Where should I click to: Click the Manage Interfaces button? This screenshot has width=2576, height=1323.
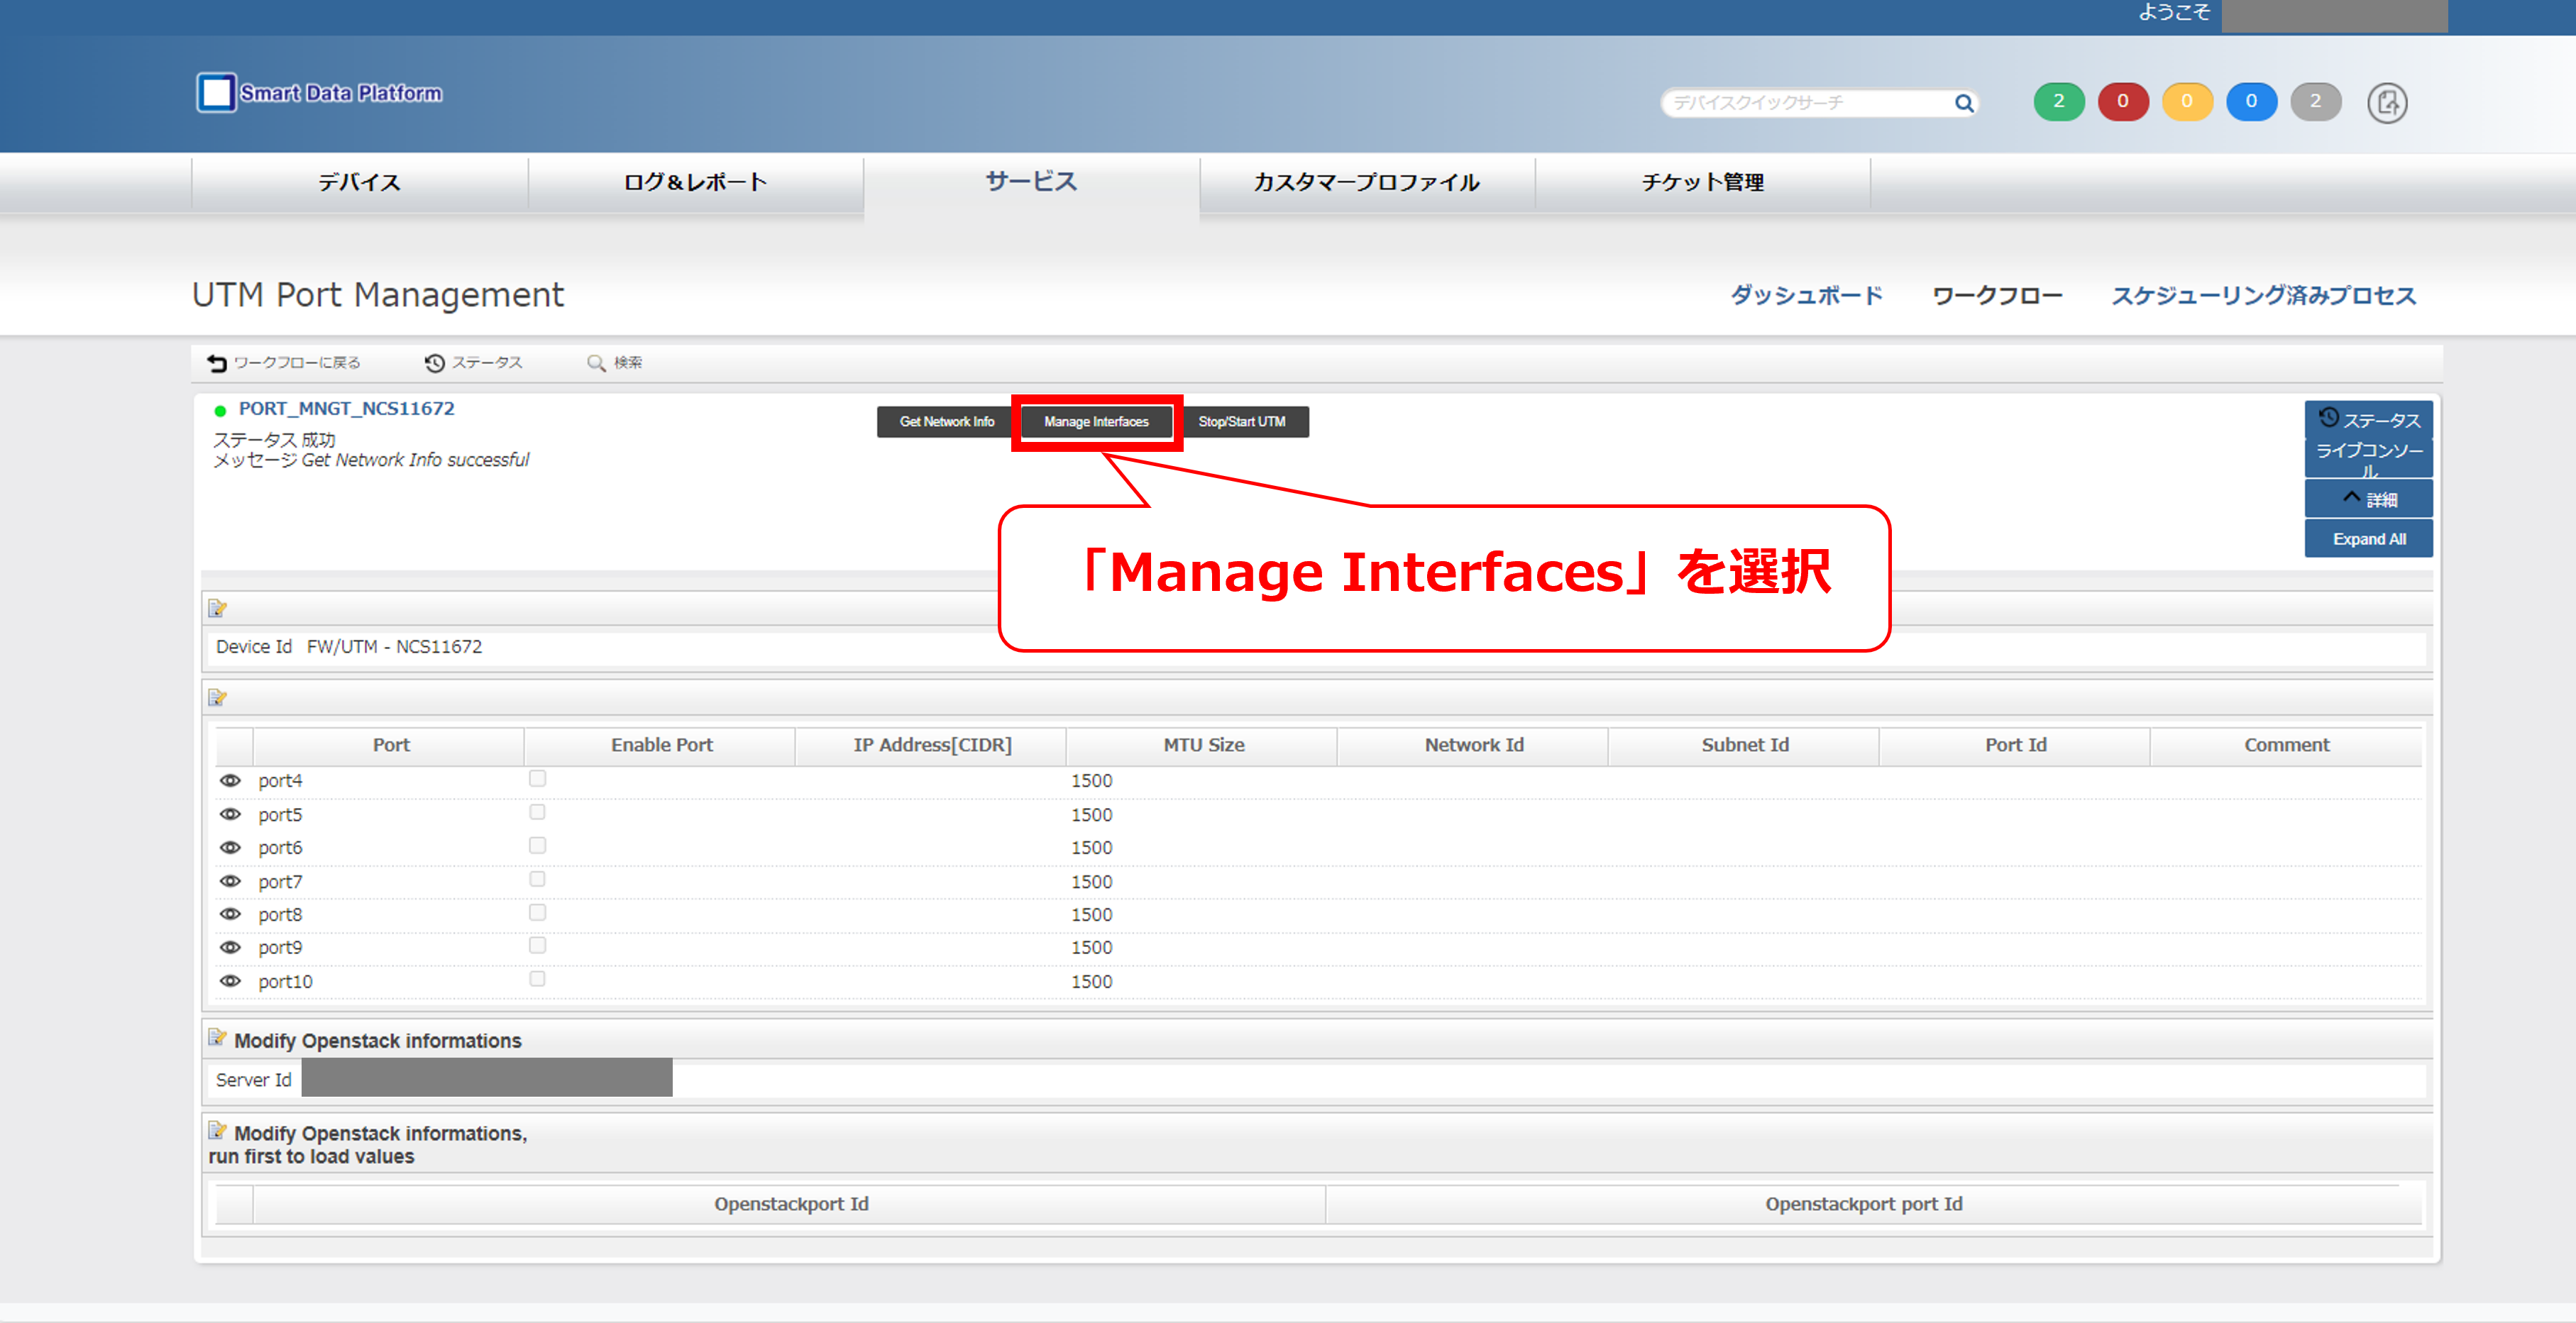click(x=1096, y=422)
